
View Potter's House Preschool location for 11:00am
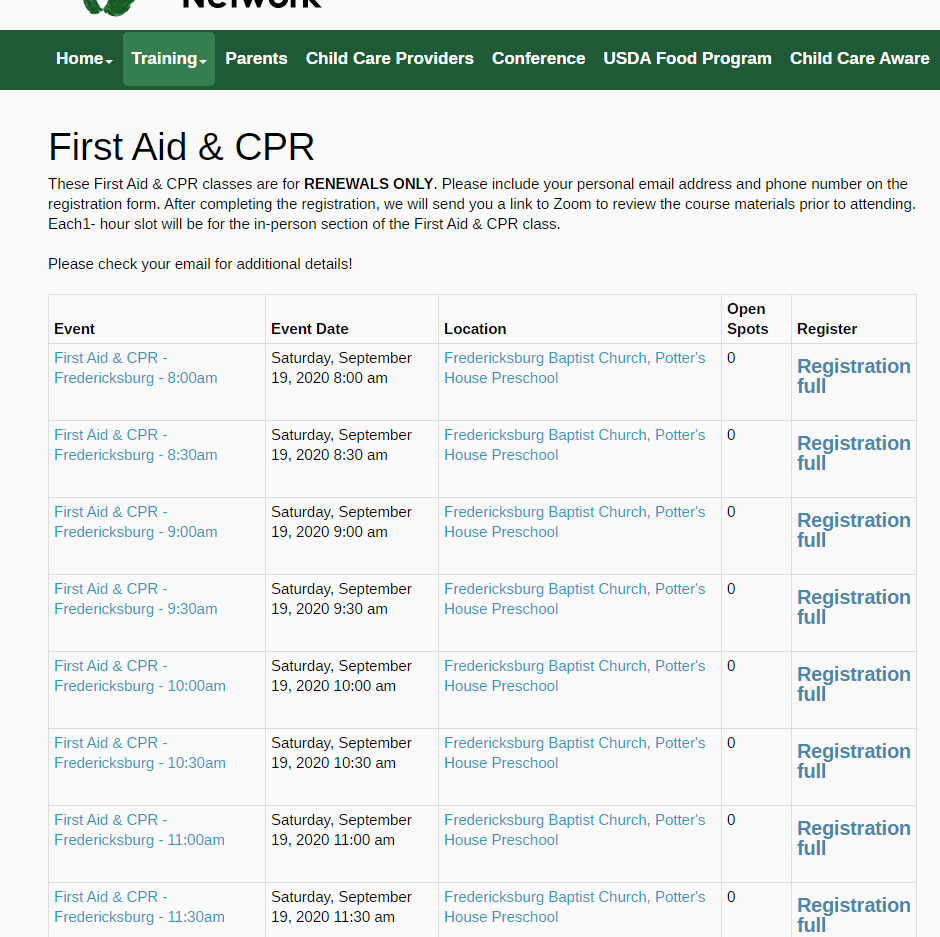(574, 830)
